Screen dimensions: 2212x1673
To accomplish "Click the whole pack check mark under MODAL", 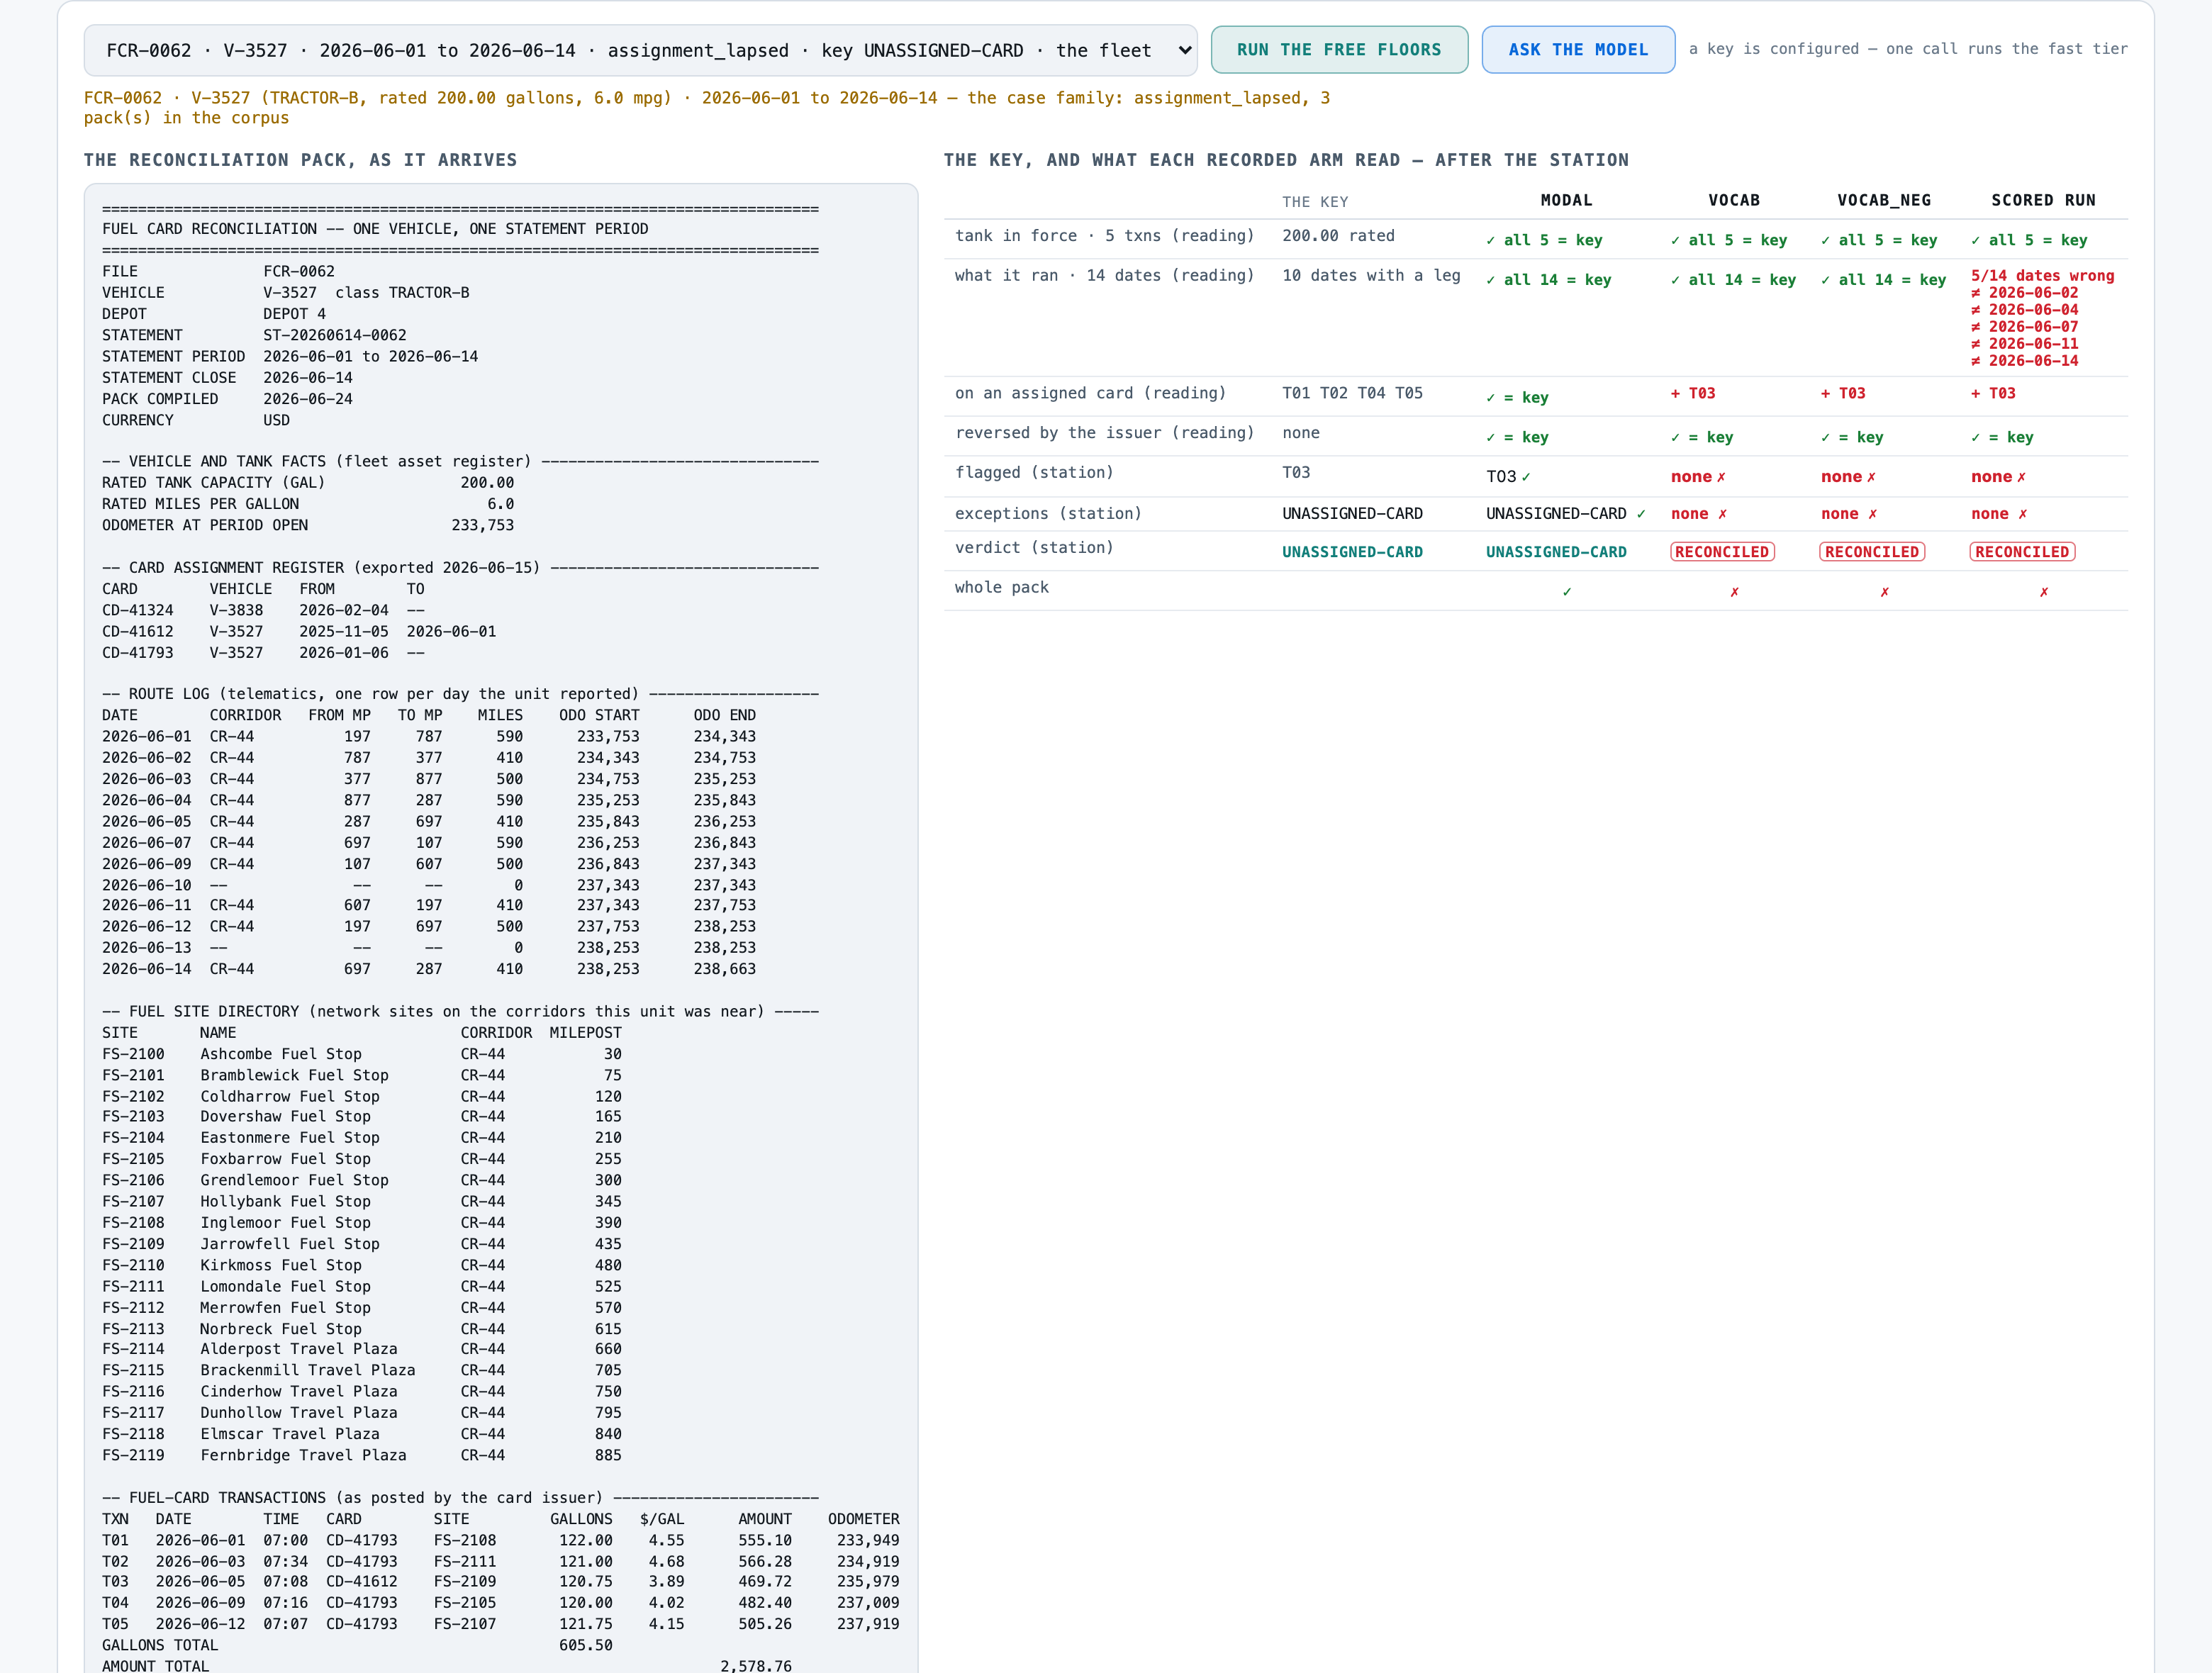I will point(1567,592).
